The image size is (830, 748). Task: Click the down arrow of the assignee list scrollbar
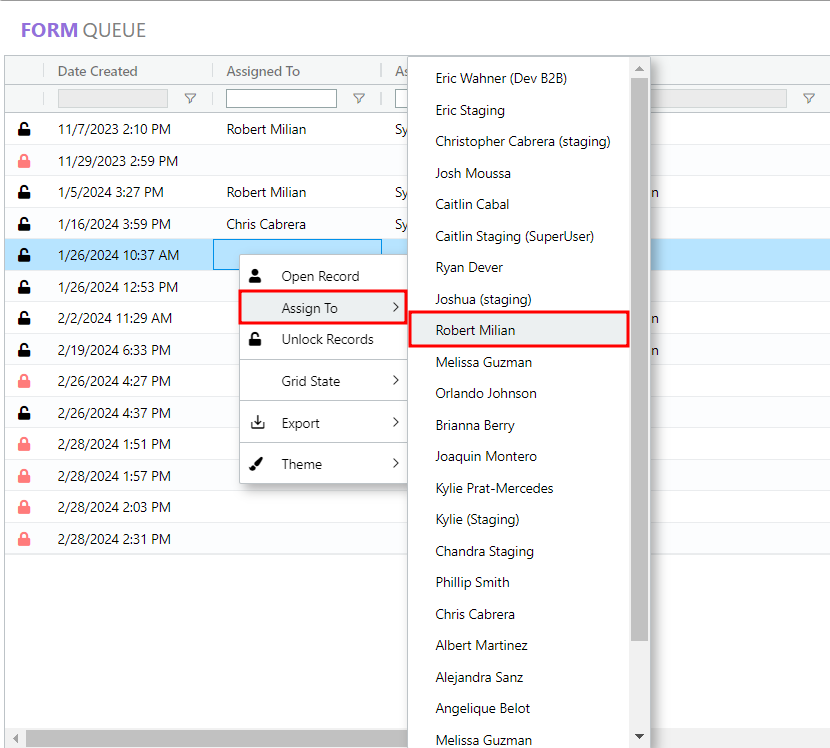[640, 737]
